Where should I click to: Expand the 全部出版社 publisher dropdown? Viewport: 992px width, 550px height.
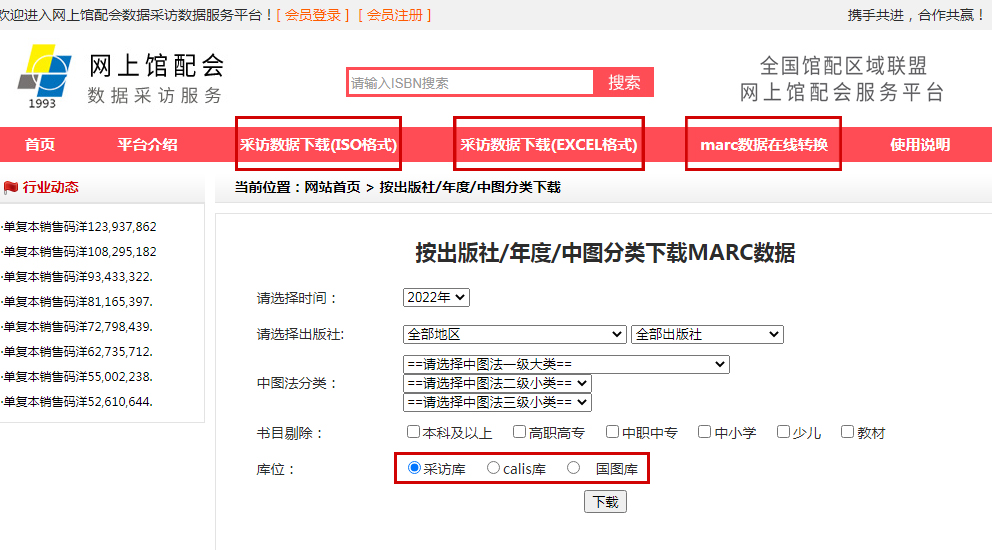[707, 334]
